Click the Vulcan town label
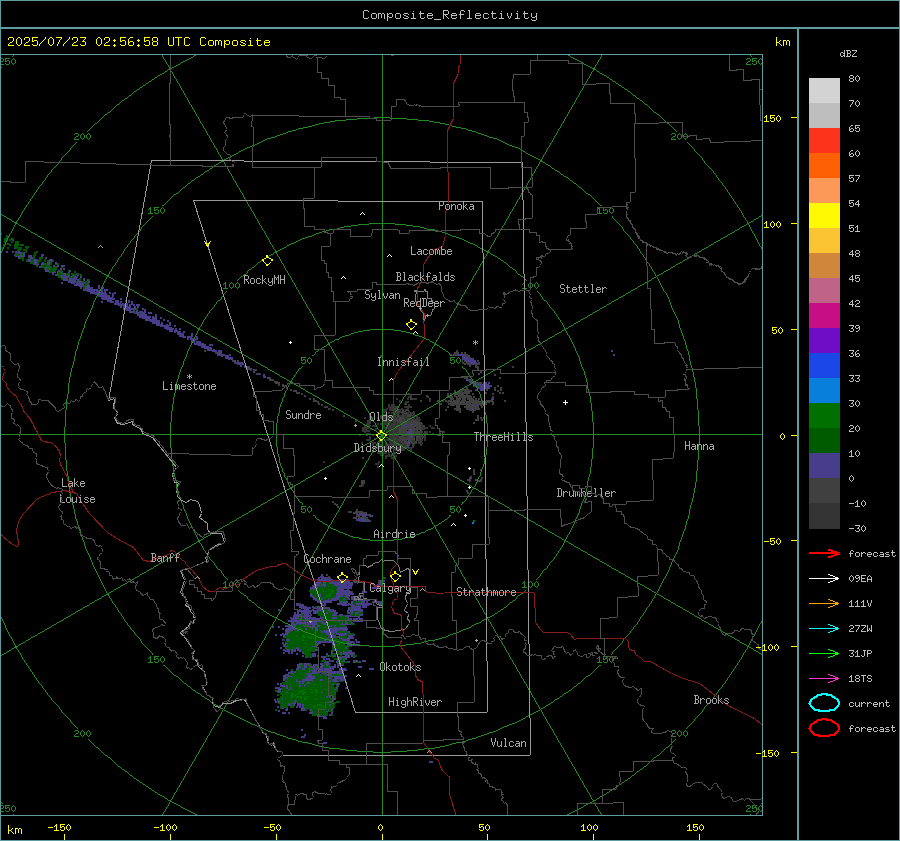900x841 pixels. pos(509,743)
